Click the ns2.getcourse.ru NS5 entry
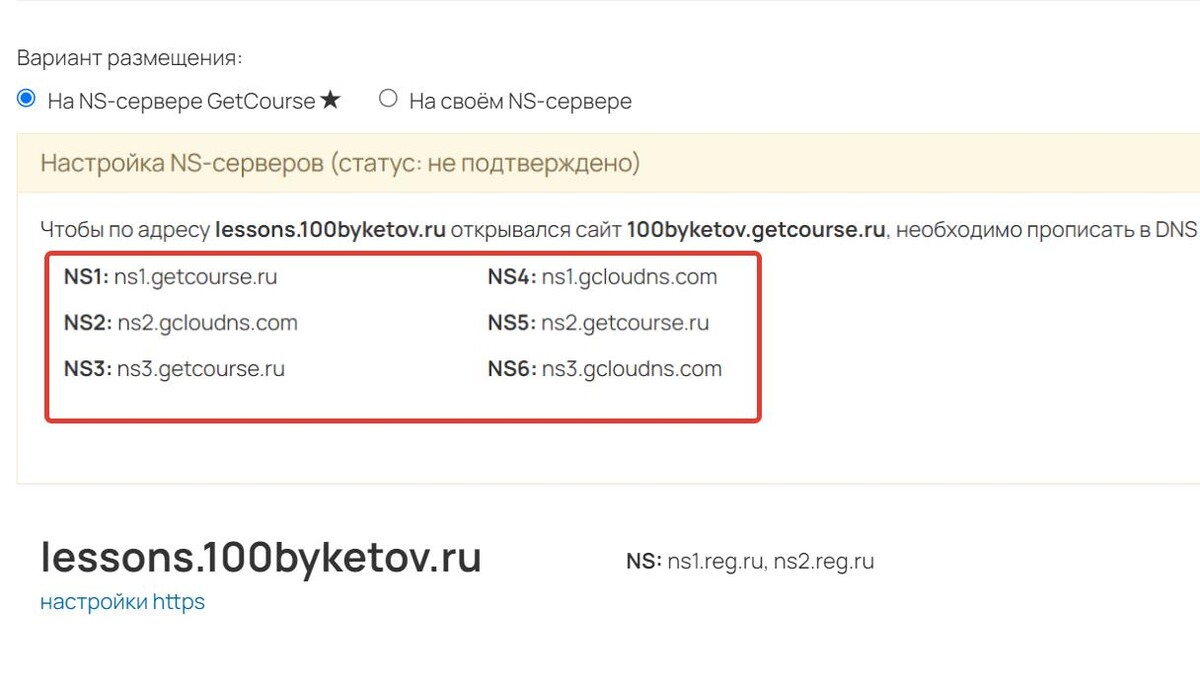Image resolution: width=1200 pixels, height=687 pixels. 598,323
